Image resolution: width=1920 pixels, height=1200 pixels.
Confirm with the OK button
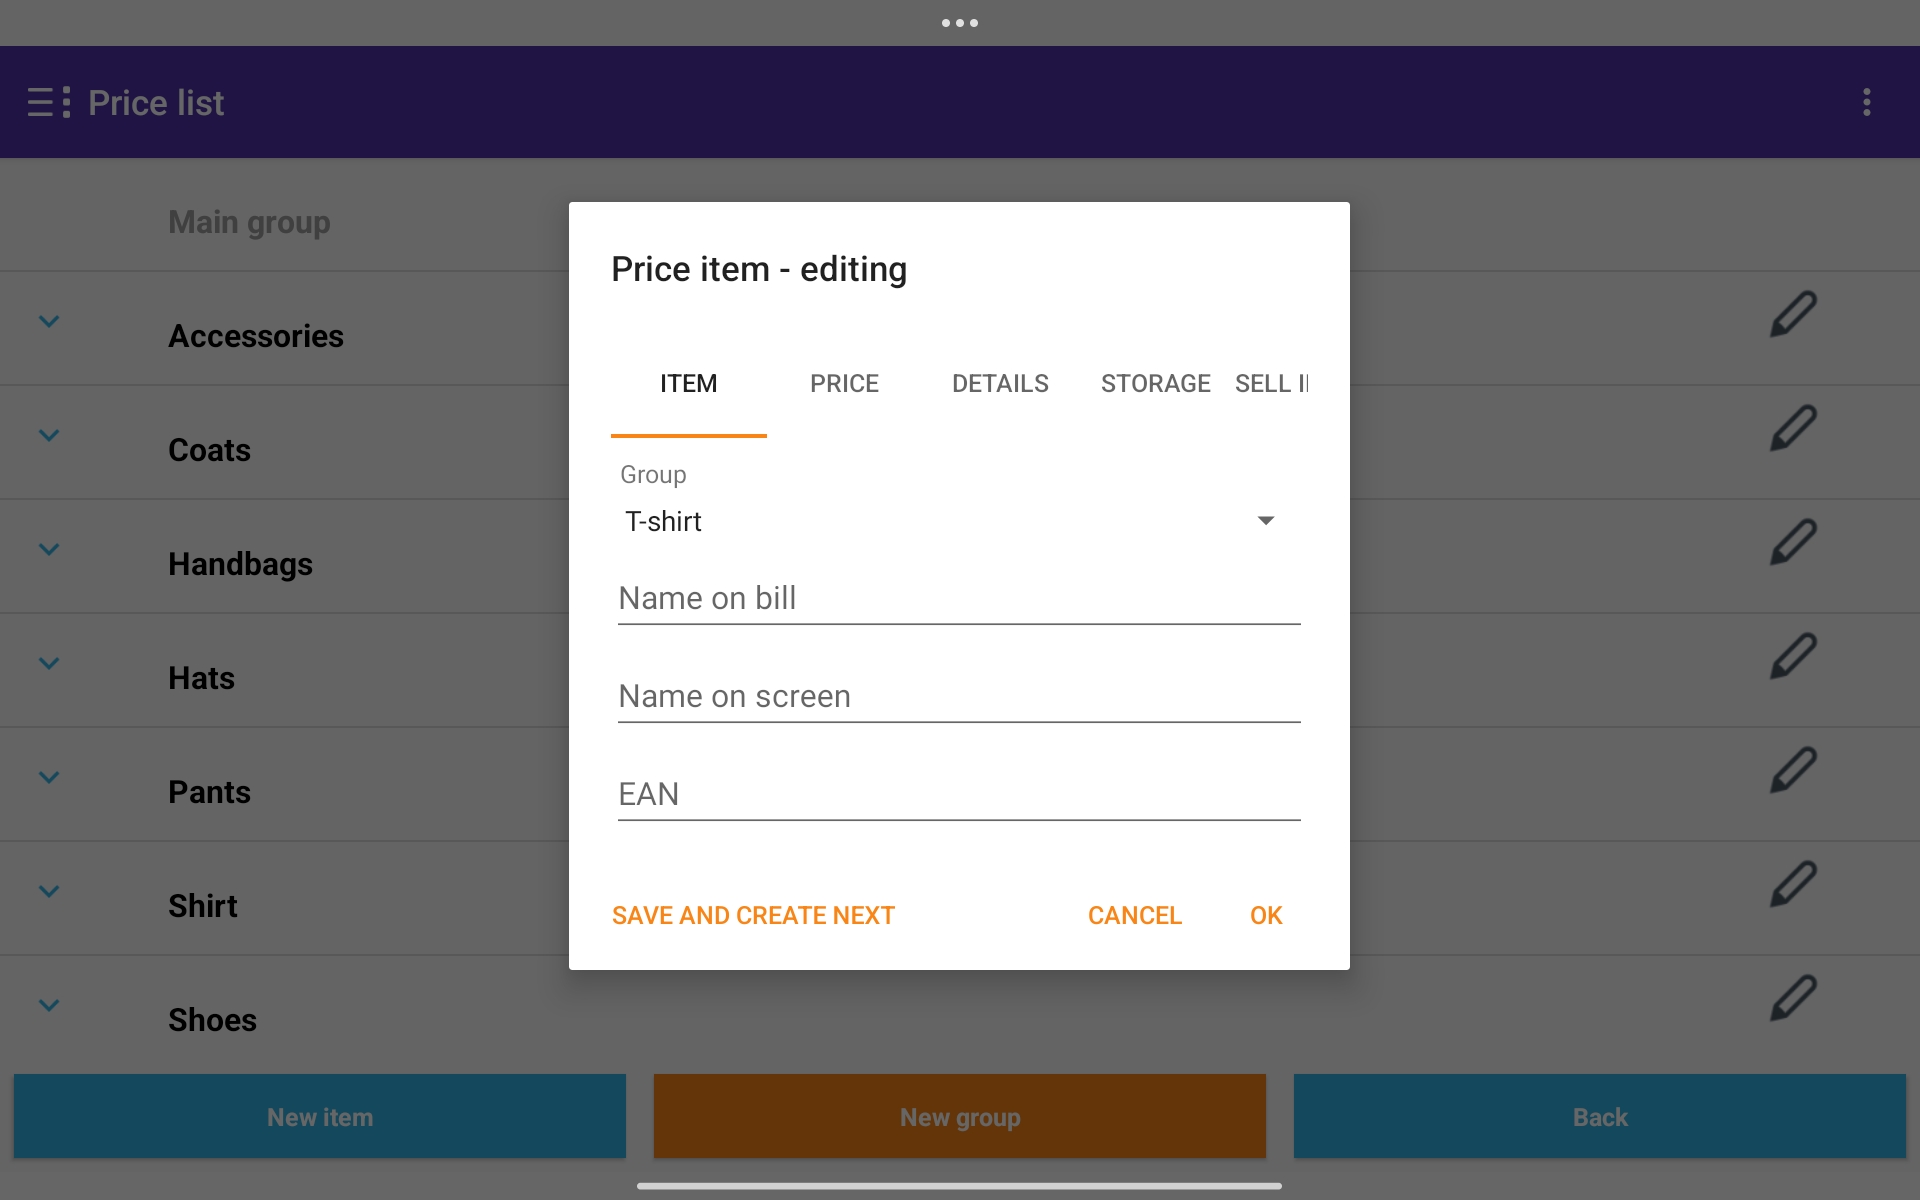pos(1265,915)
